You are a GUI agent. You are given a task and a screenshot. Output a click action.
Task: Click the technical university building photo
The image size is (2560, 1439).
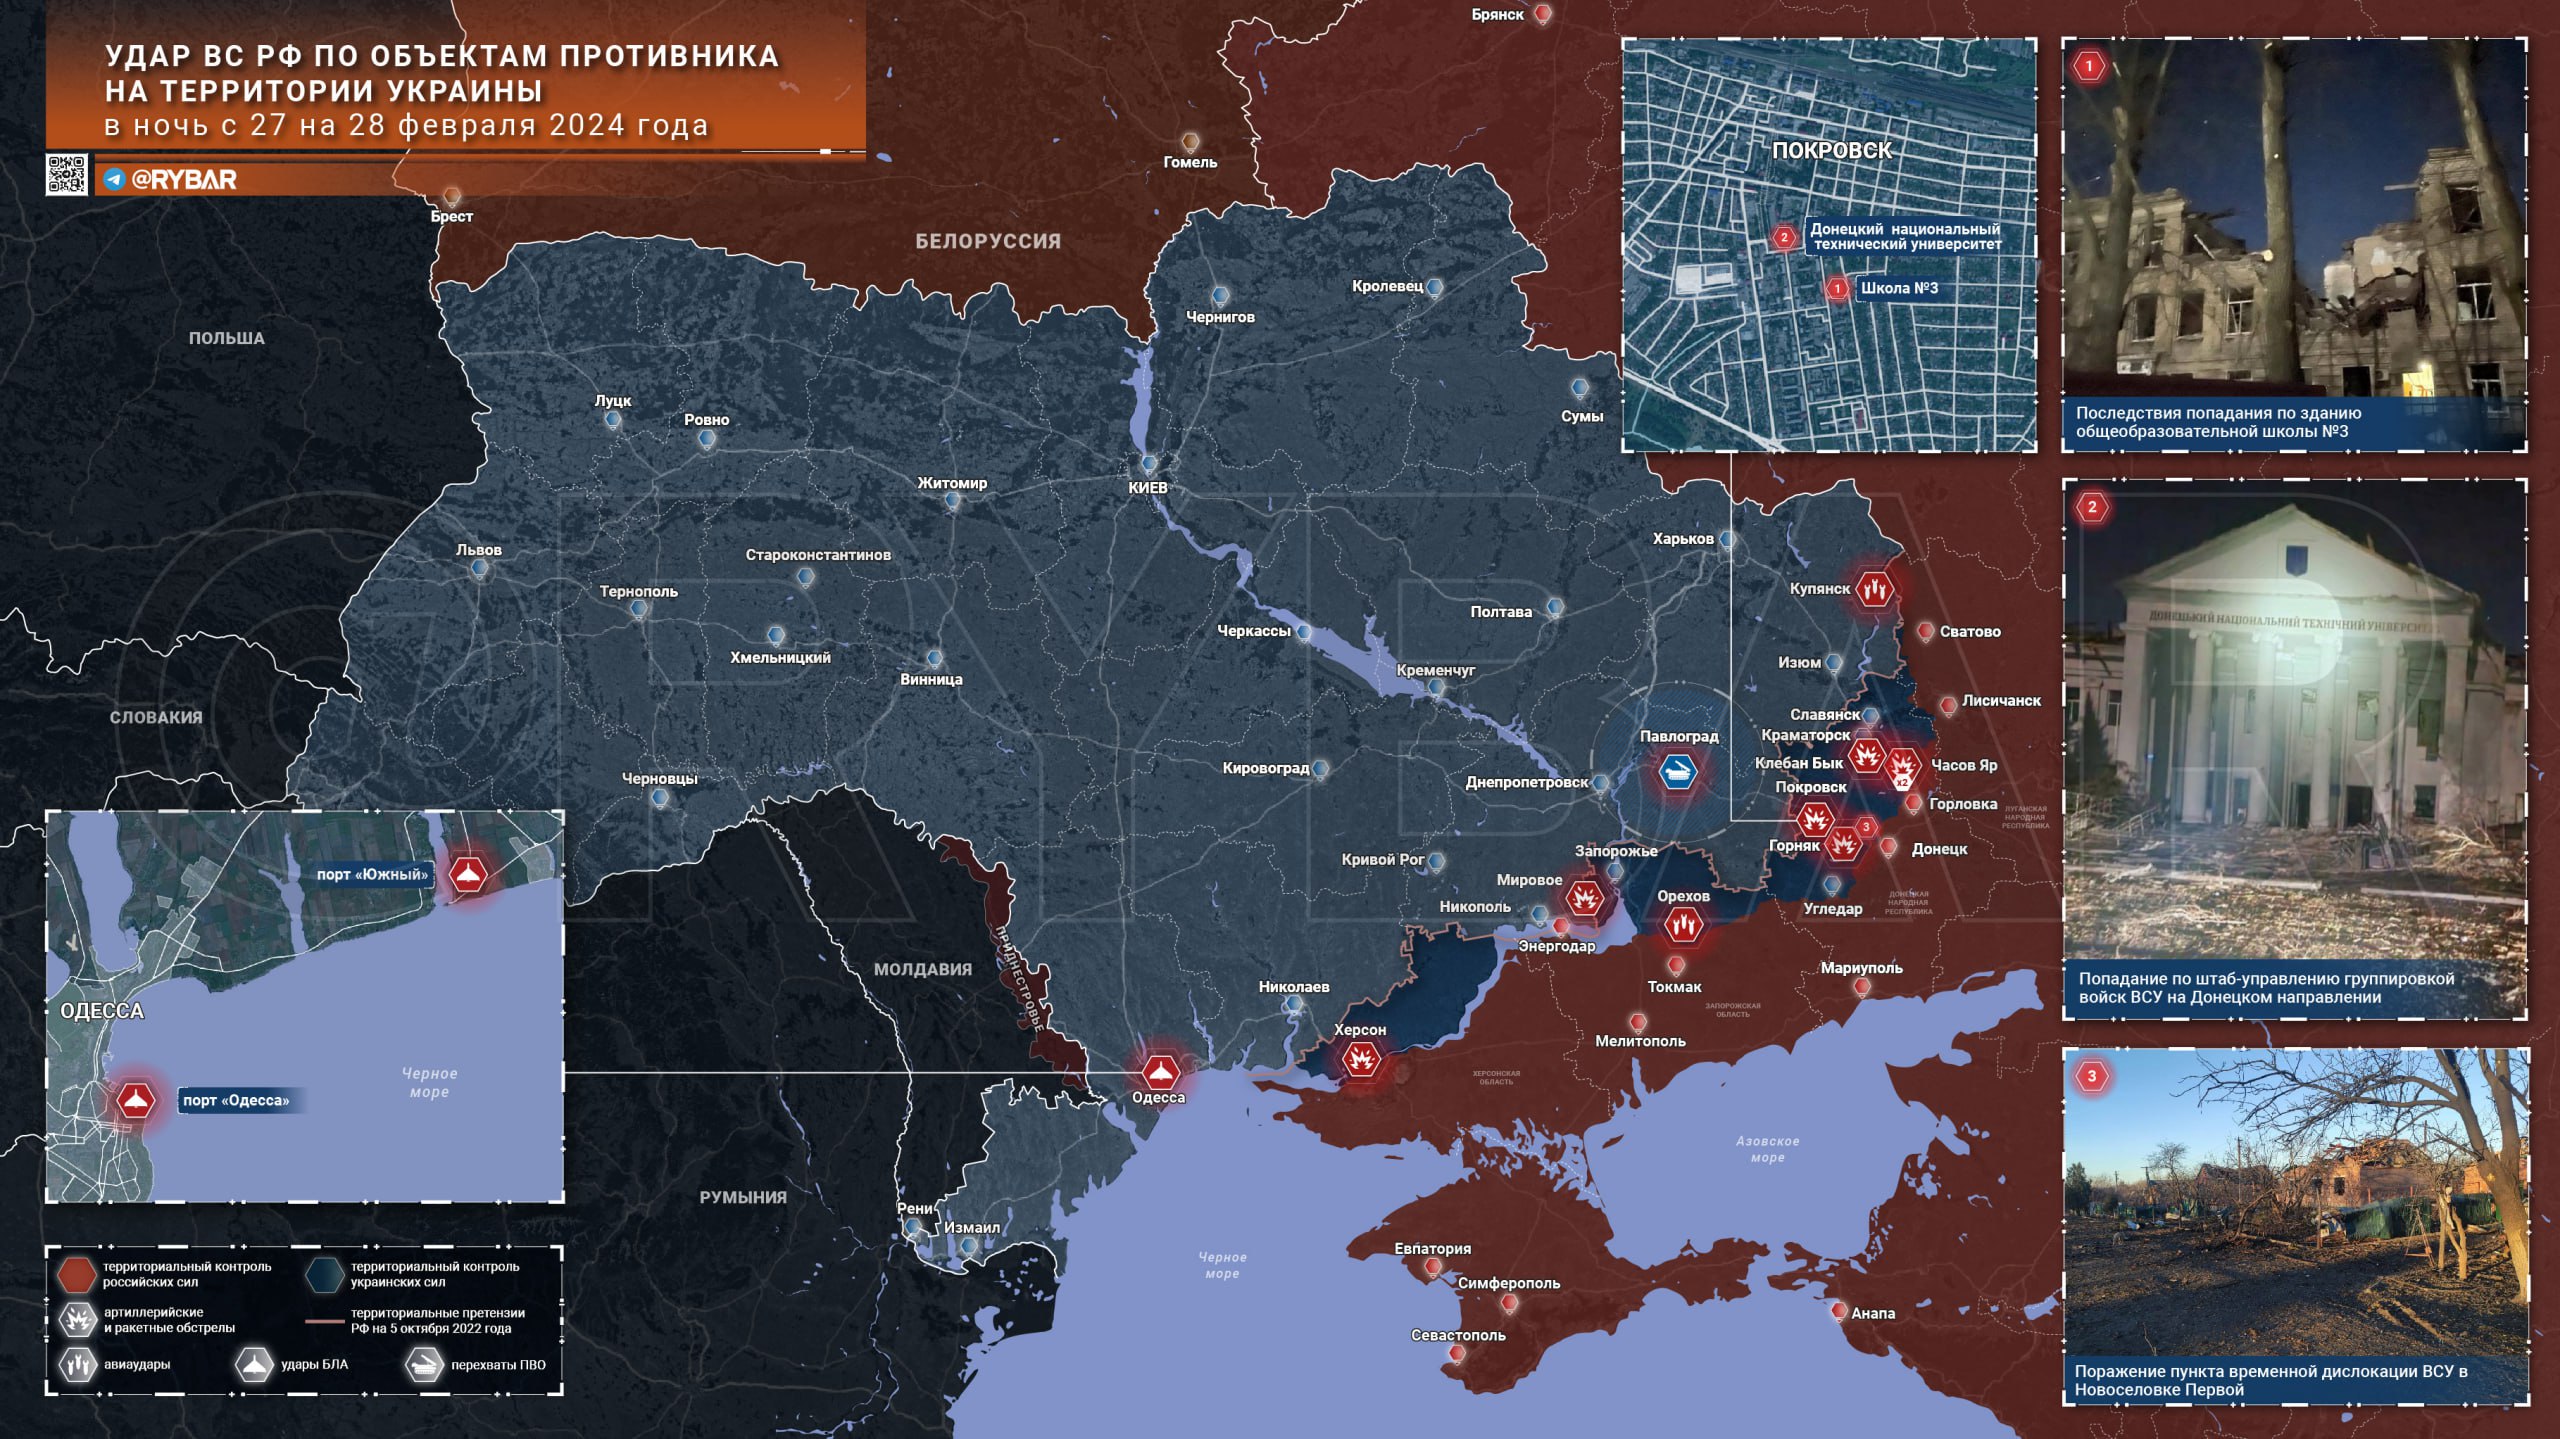point(2294,720)
